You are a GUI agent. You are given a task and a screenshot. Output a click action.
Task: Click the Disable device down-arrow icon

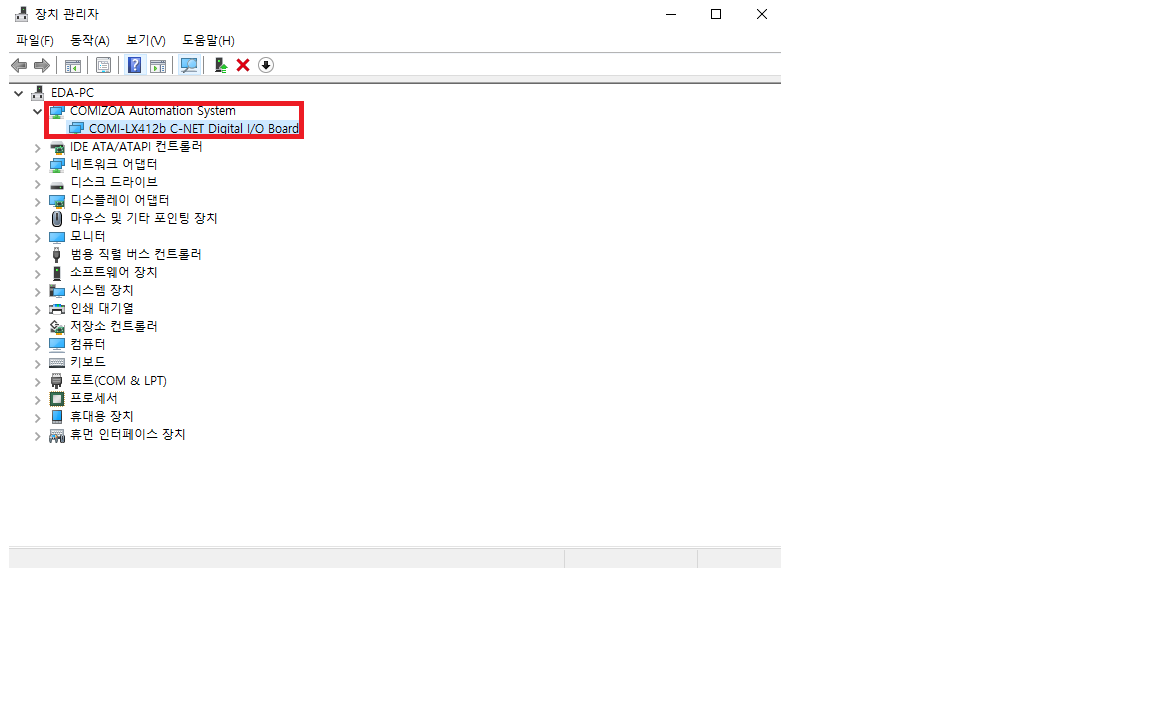coord(266,65)
